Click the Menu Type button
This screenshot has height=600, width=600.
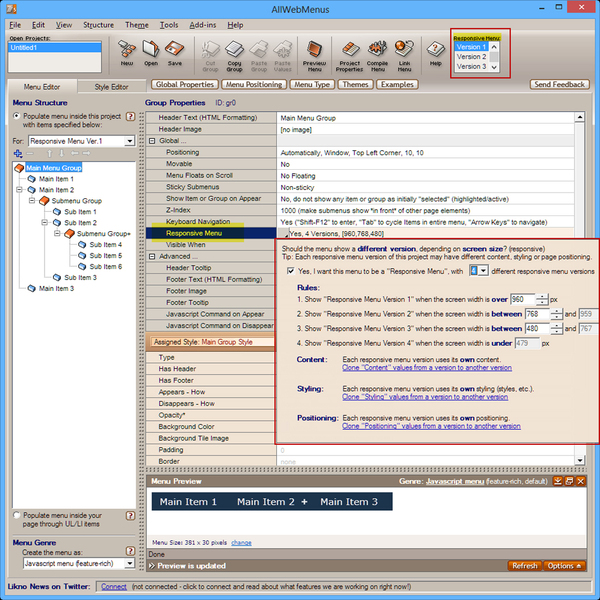pos(312,84)
